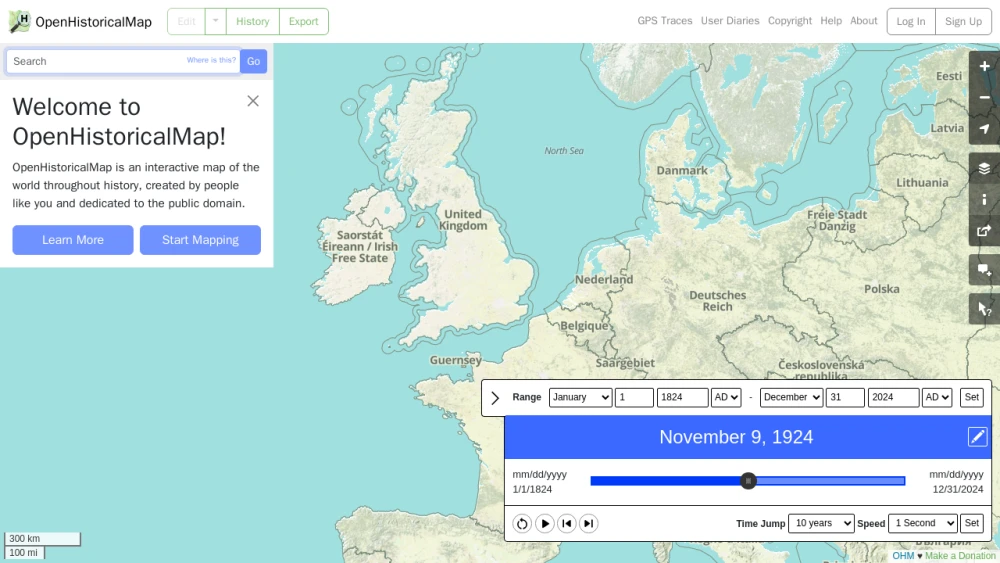Screen dimensions: 1000x563
Task: Open the Time Jump dropdown
Action: (x=821, y=523)
